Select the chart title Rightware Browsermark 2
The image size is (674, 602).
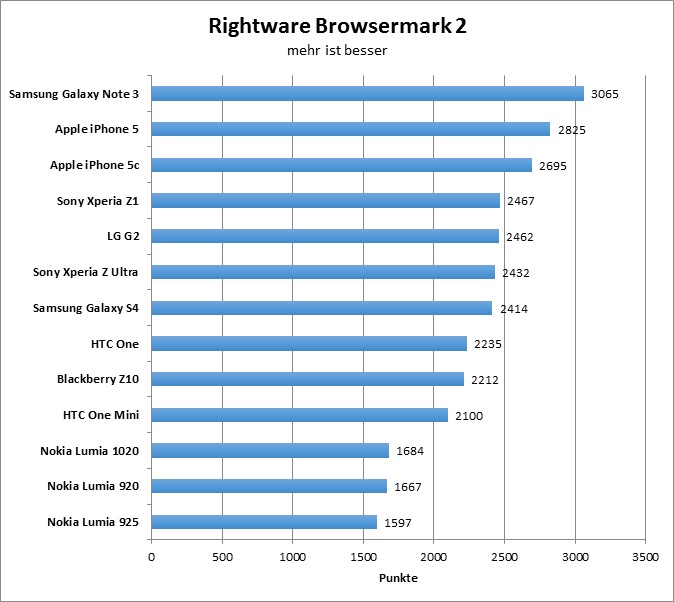point(337,26)
